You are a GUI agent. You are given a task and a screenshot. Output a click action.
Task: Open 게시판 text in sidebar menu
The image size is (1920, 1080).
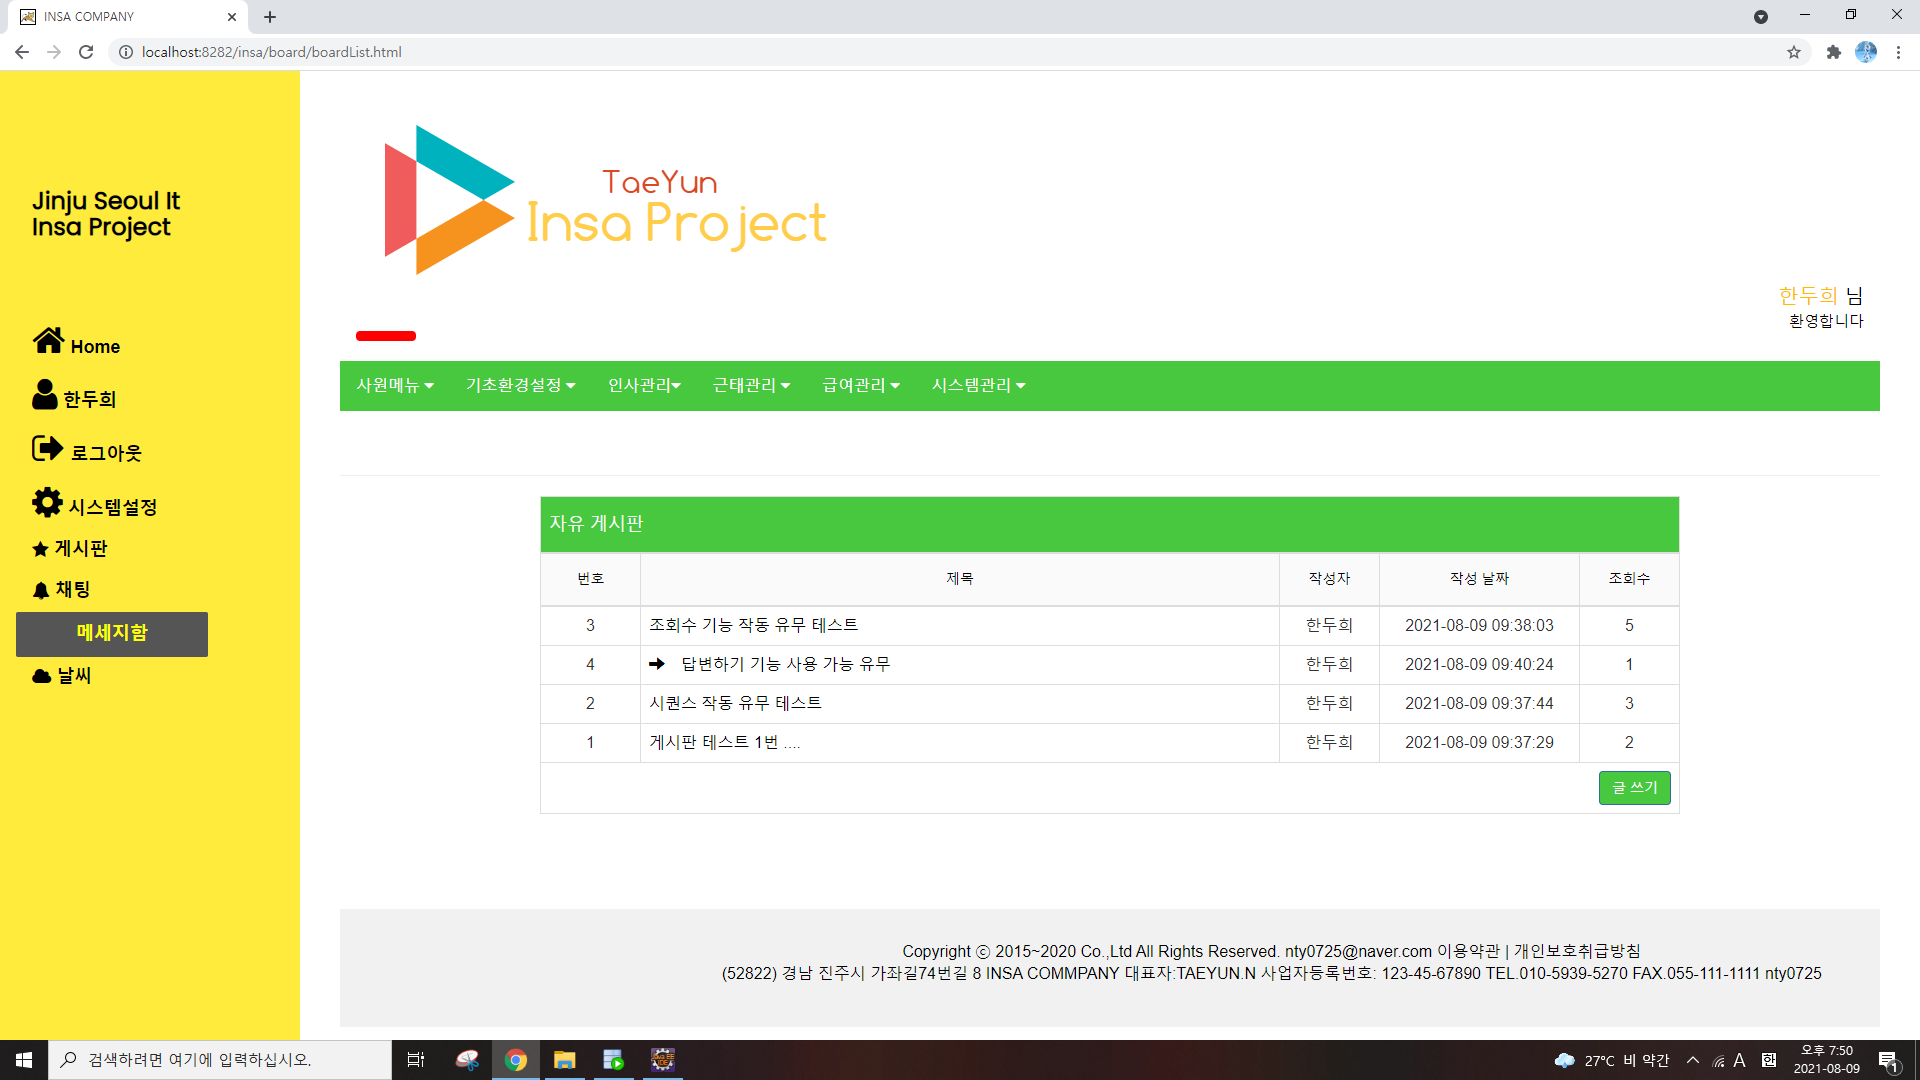[81, 549]
